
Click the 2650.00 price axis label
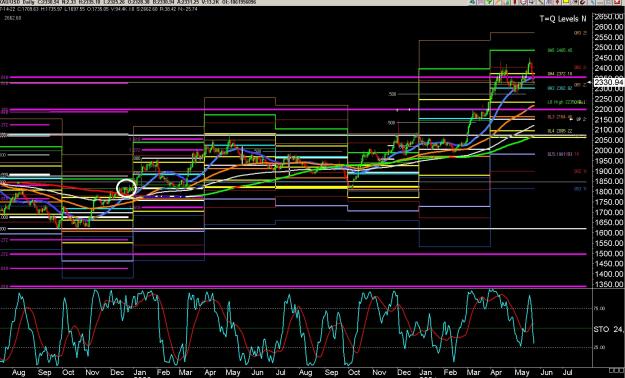pos(608,16)
